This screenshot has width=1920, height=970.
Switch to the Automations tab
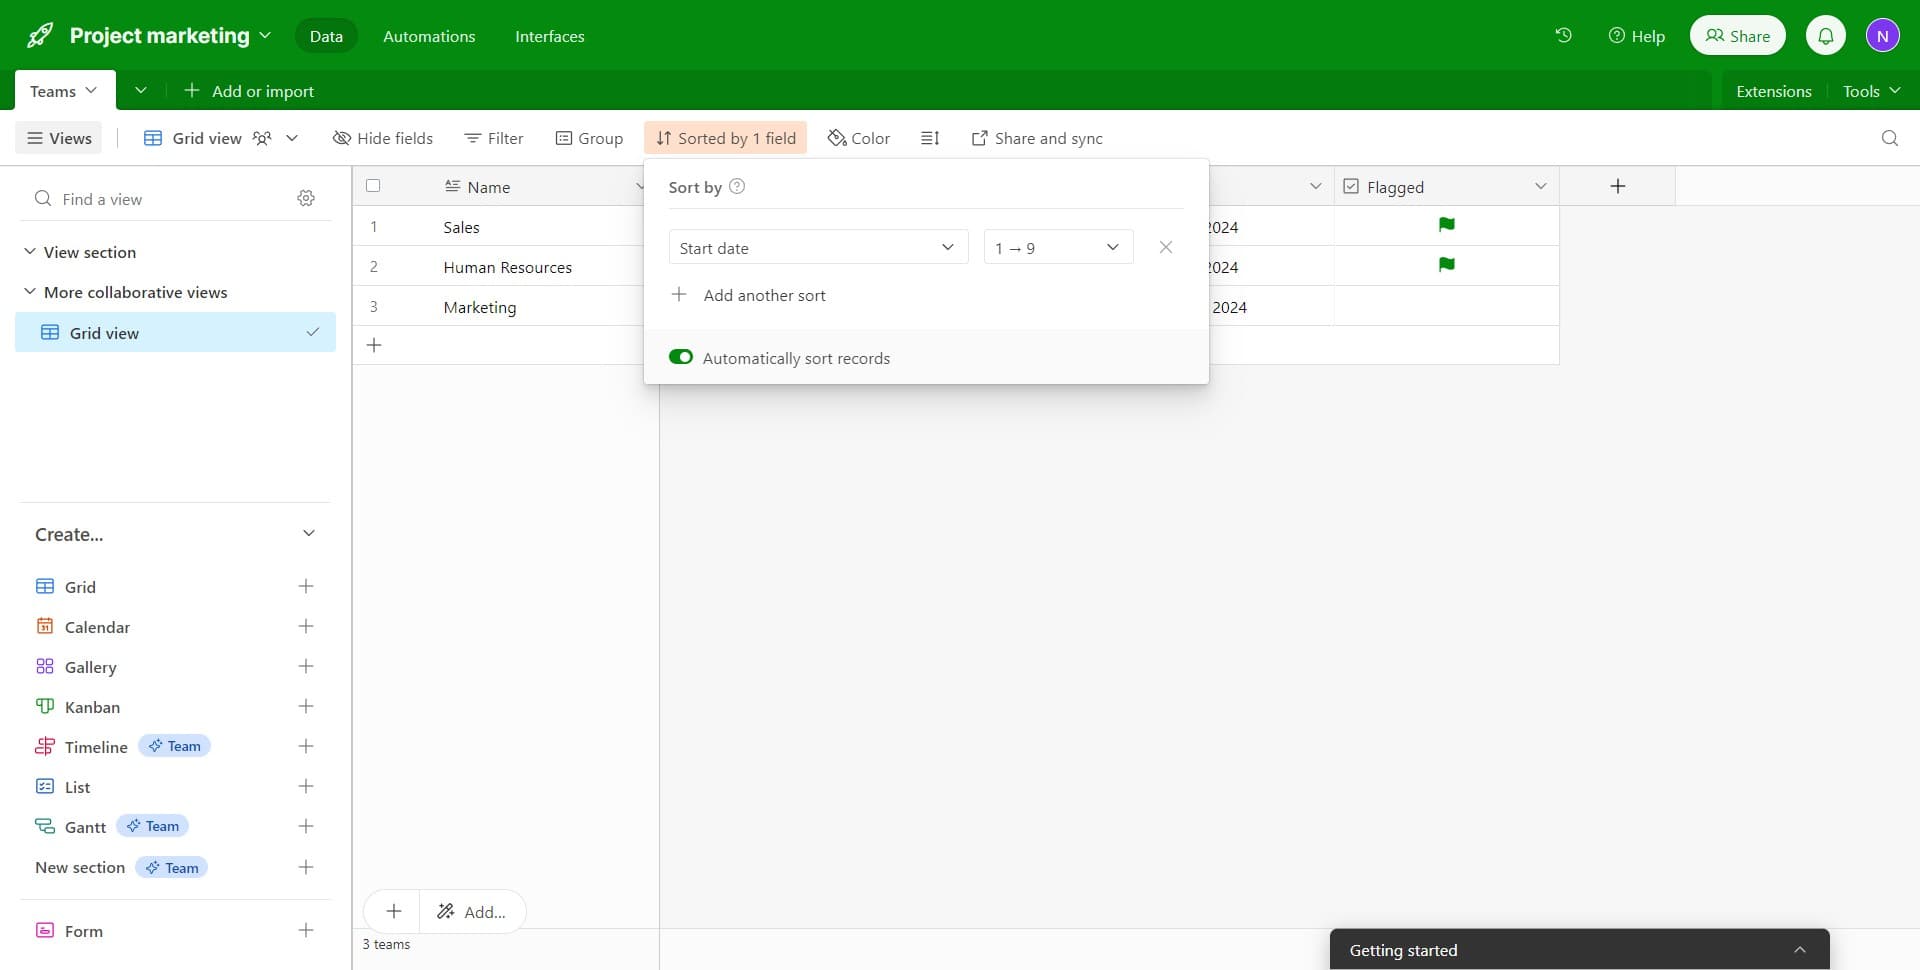[429, 36]
